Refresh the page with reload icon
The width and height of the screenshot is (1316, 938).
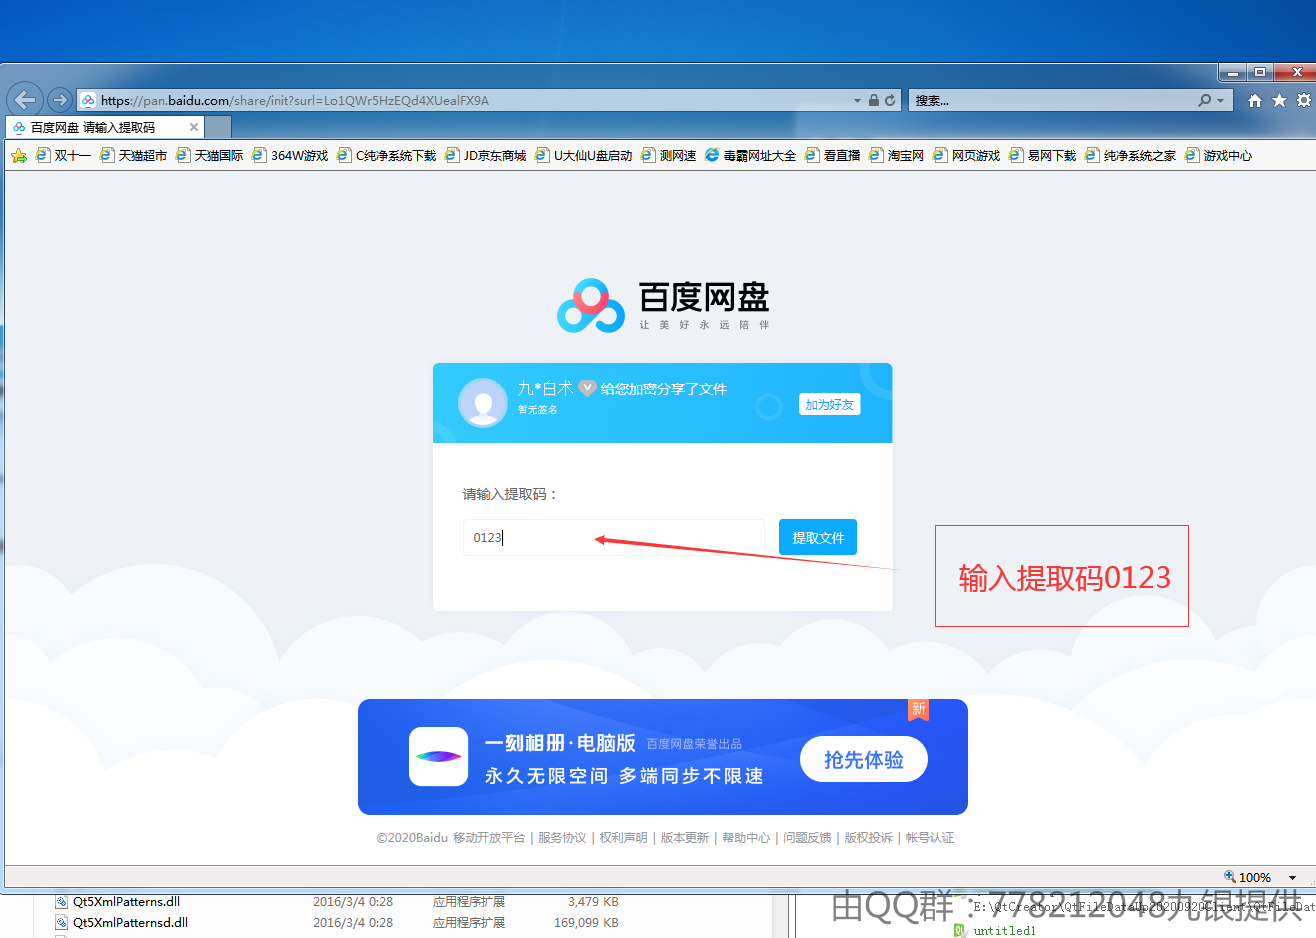[x=890, y=100]
